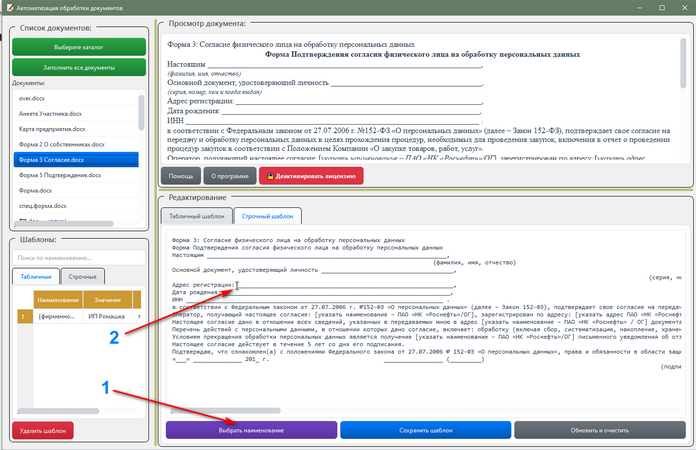Maximize the application window
The image size is (696, 450).
(661, 8)
